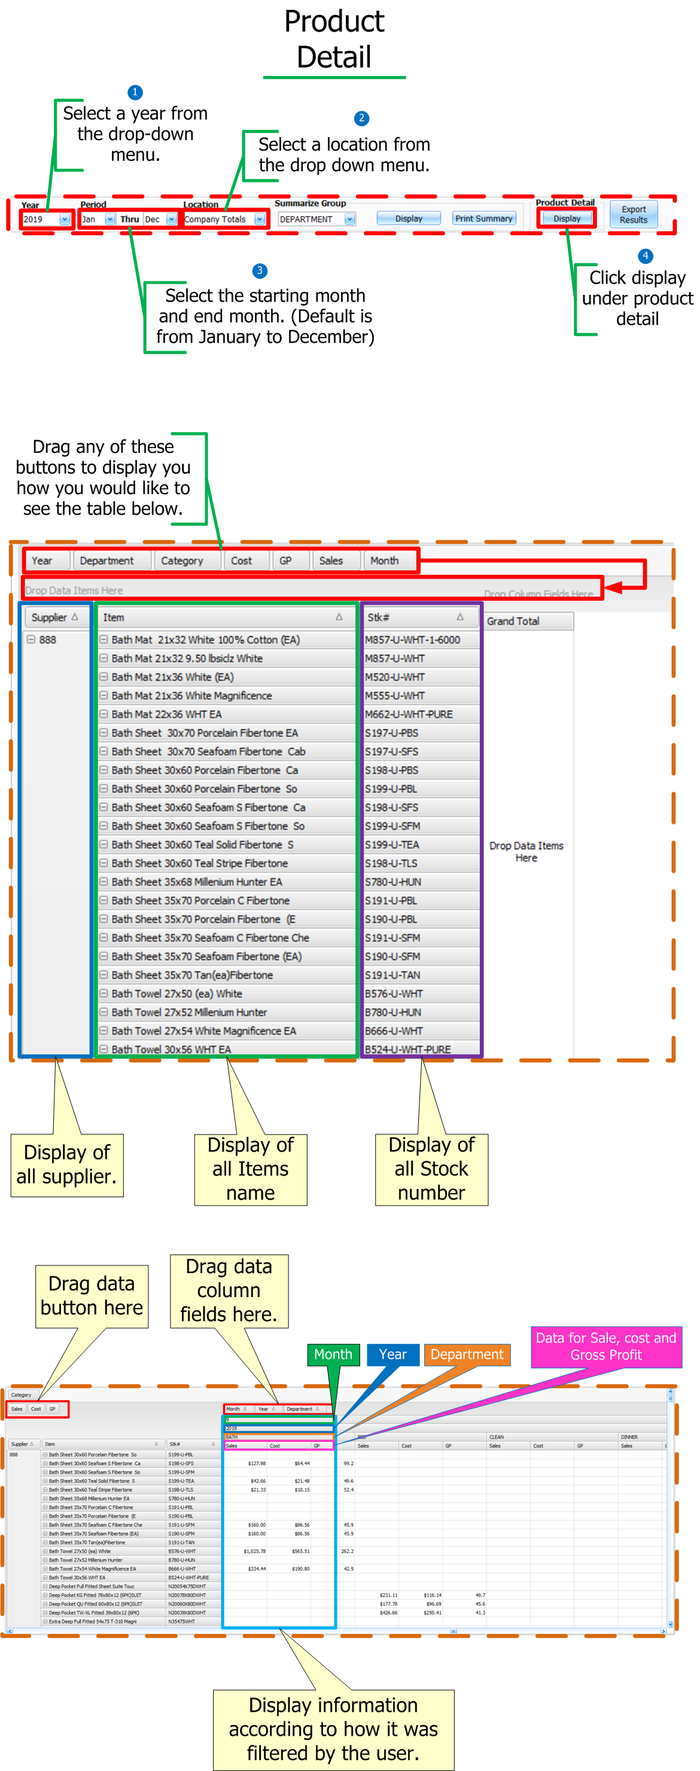This screenshot has height=1771, width=700.
Task: Collapse Bath Towel 27x50 (ea) White row
Action: coord(103,994)
